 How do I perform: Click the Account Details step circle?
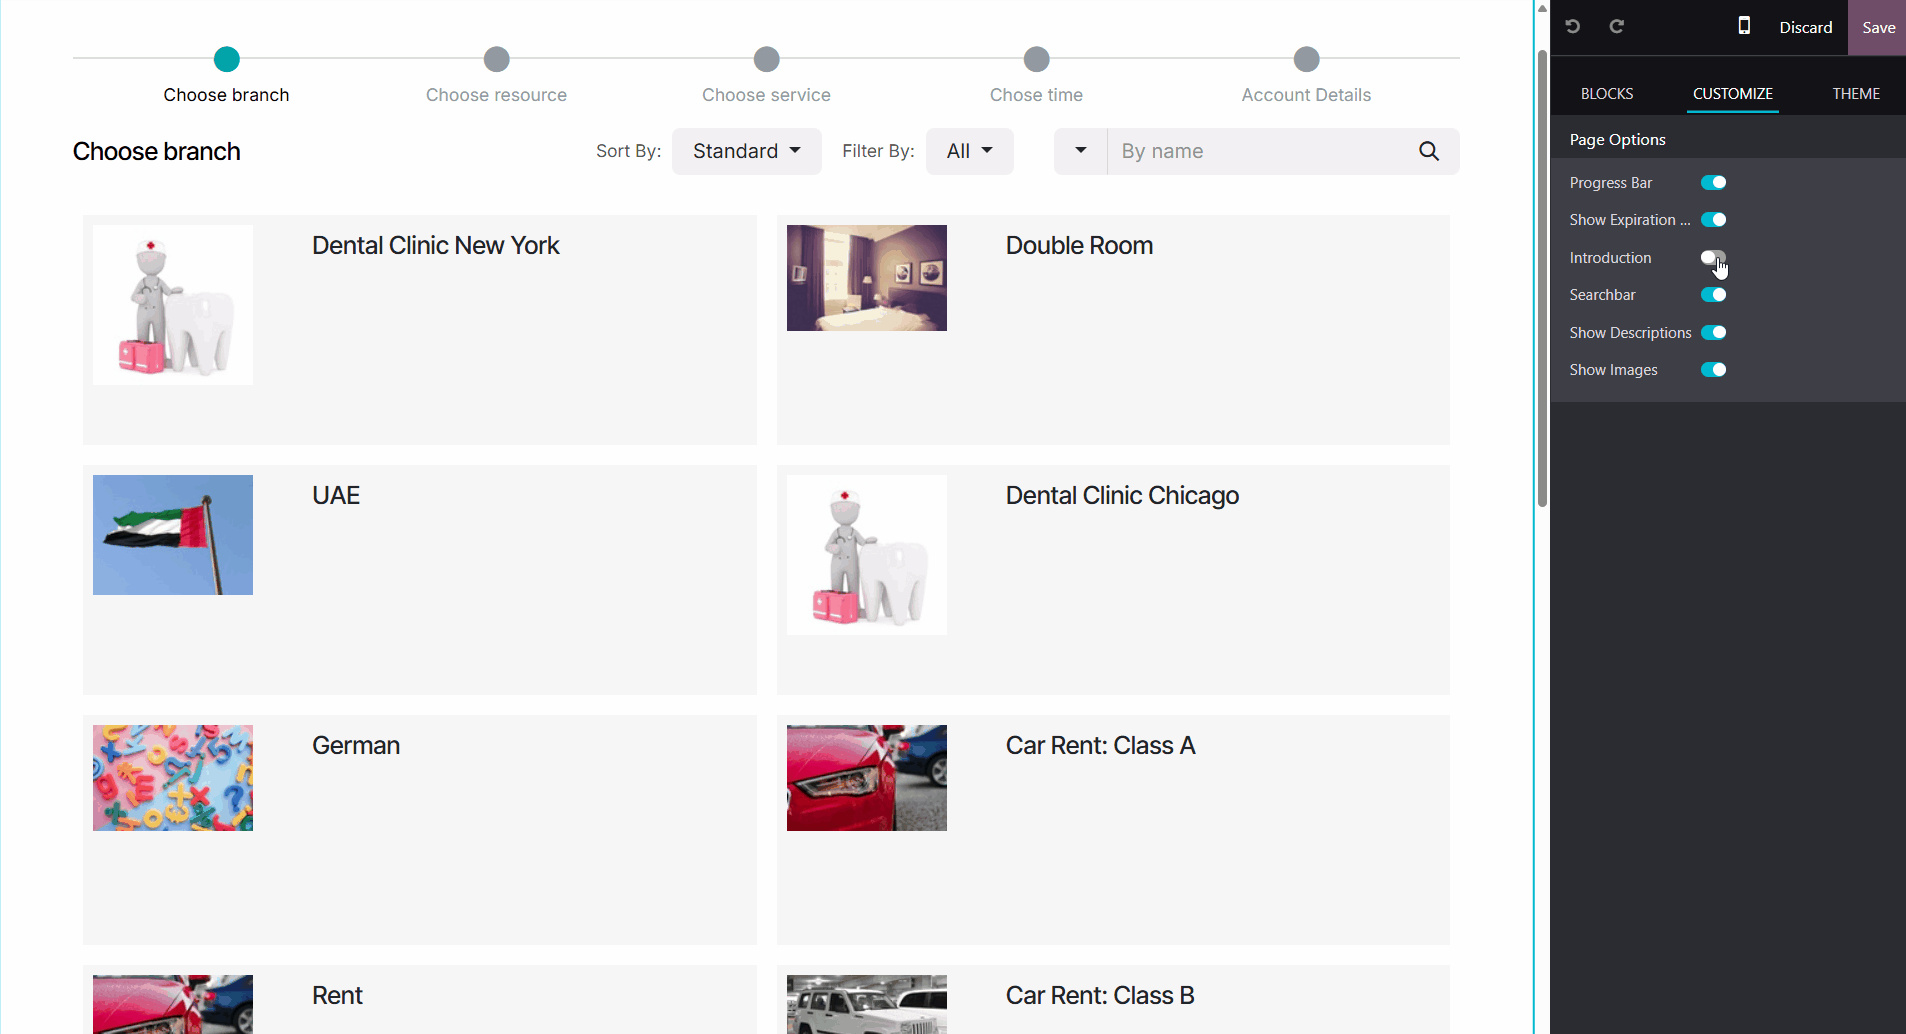pos(1307,59)
